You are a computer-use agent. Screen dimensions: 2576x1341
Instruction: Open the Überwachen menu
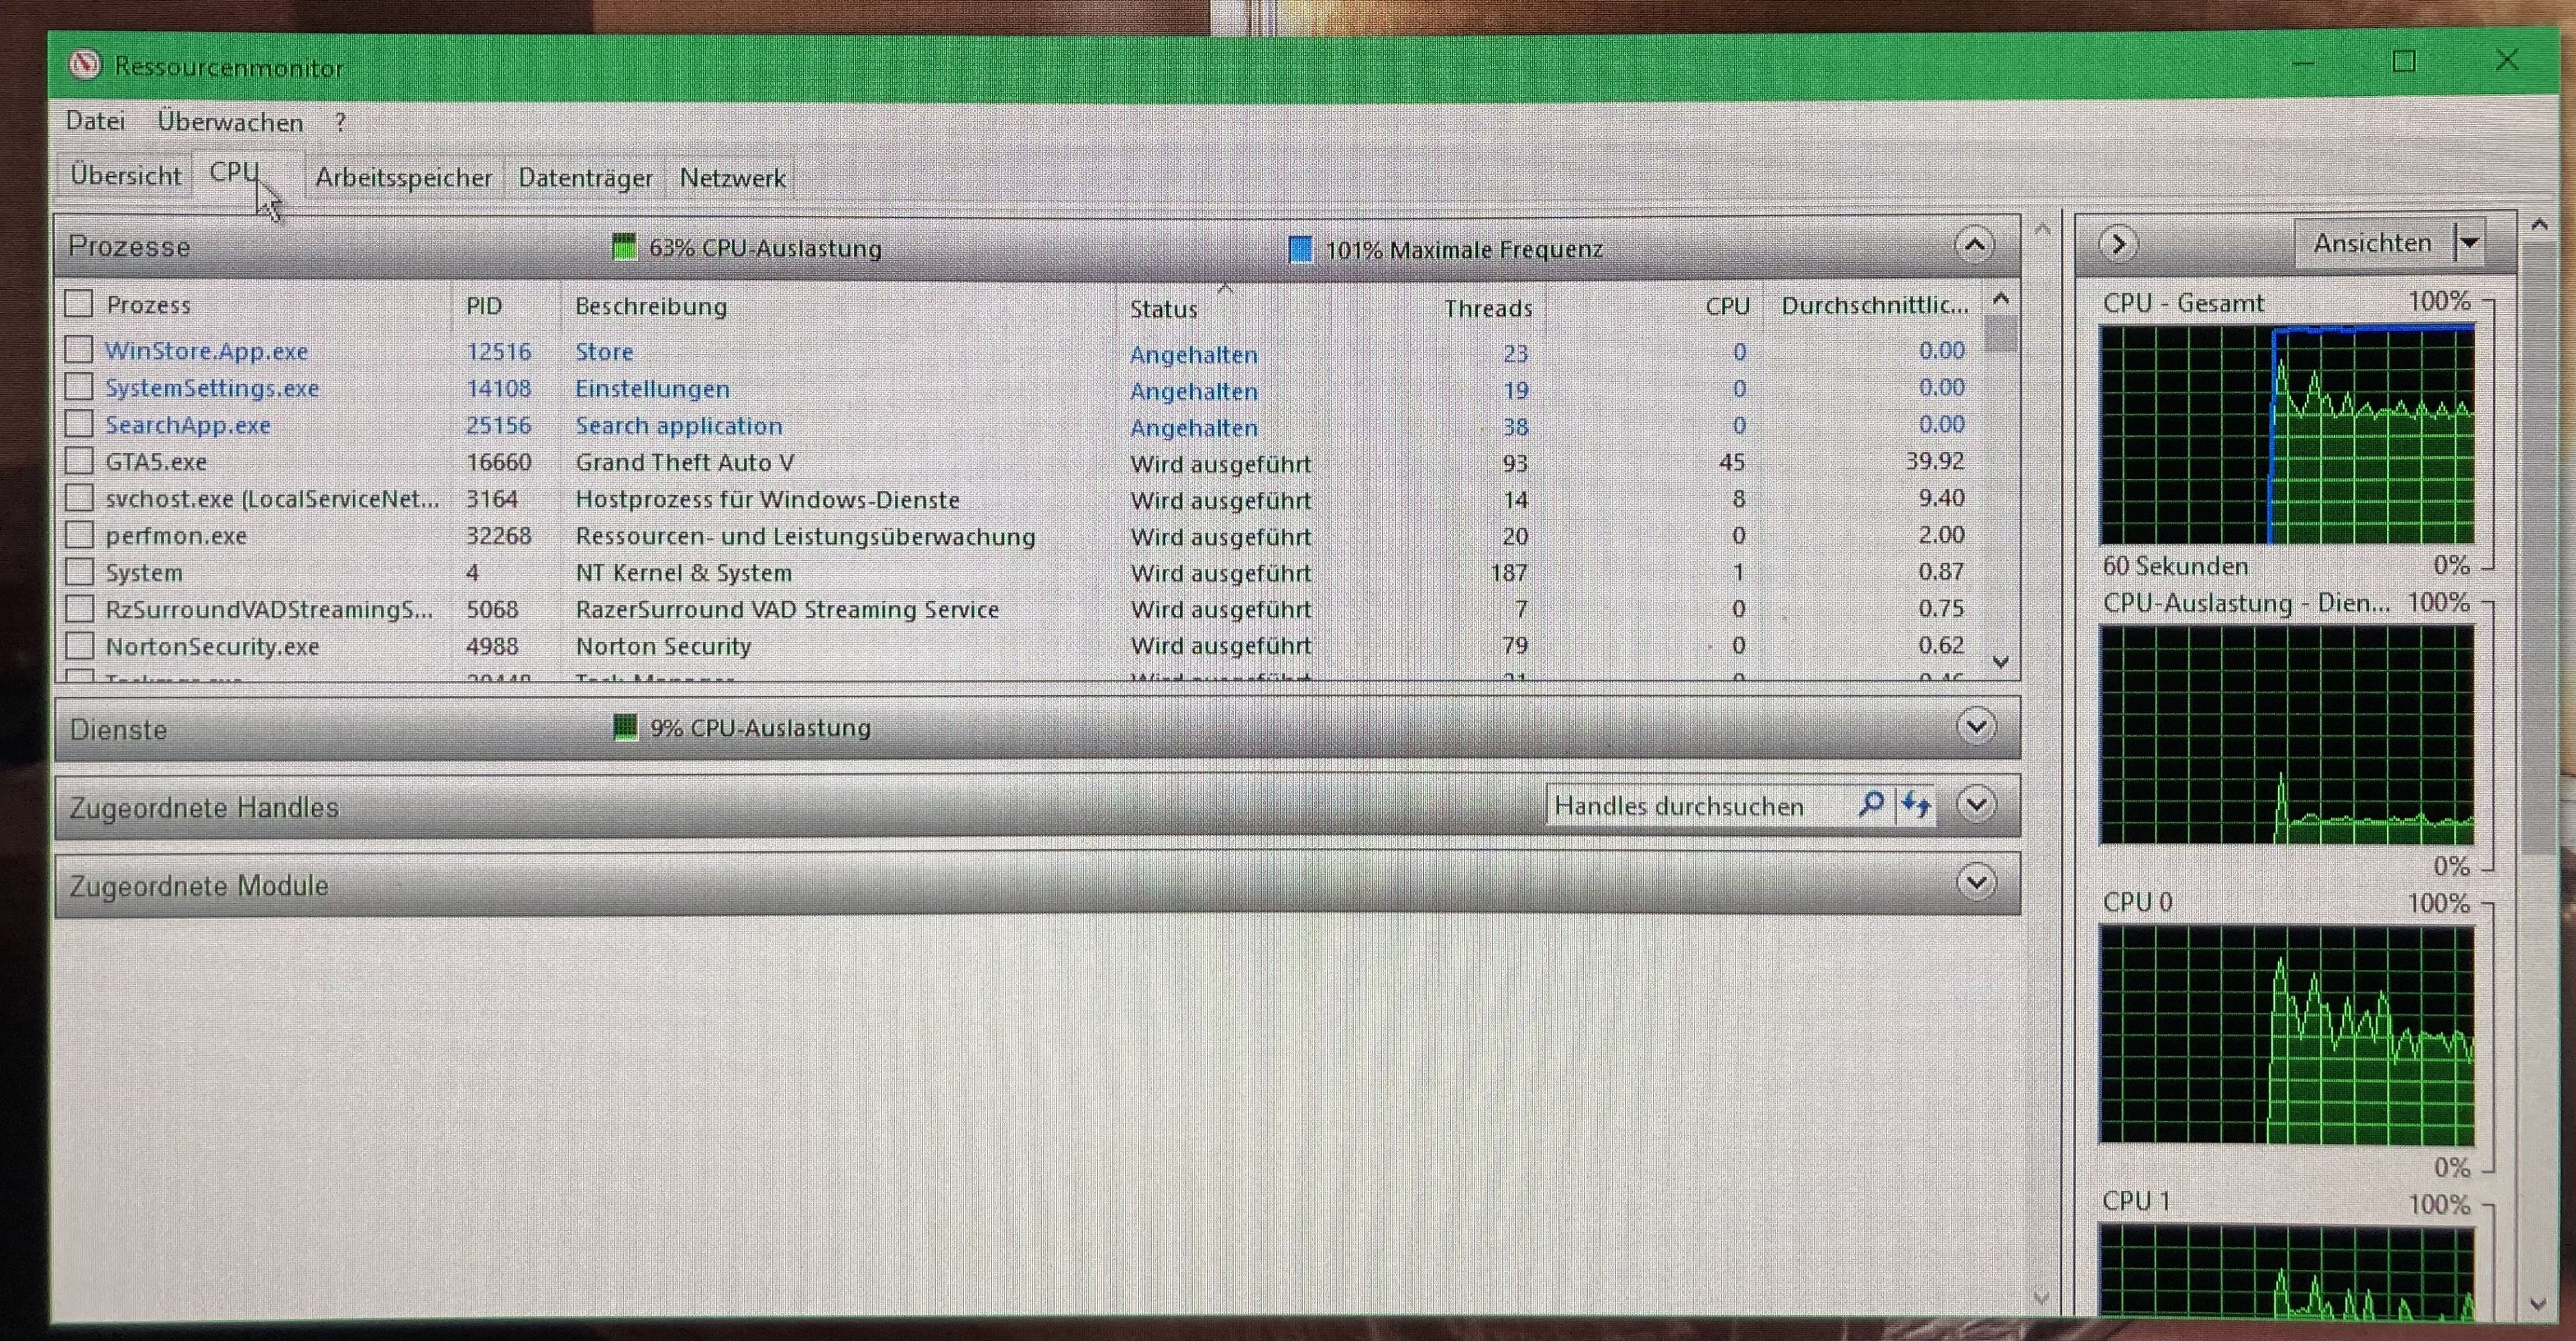coord(230,122)
